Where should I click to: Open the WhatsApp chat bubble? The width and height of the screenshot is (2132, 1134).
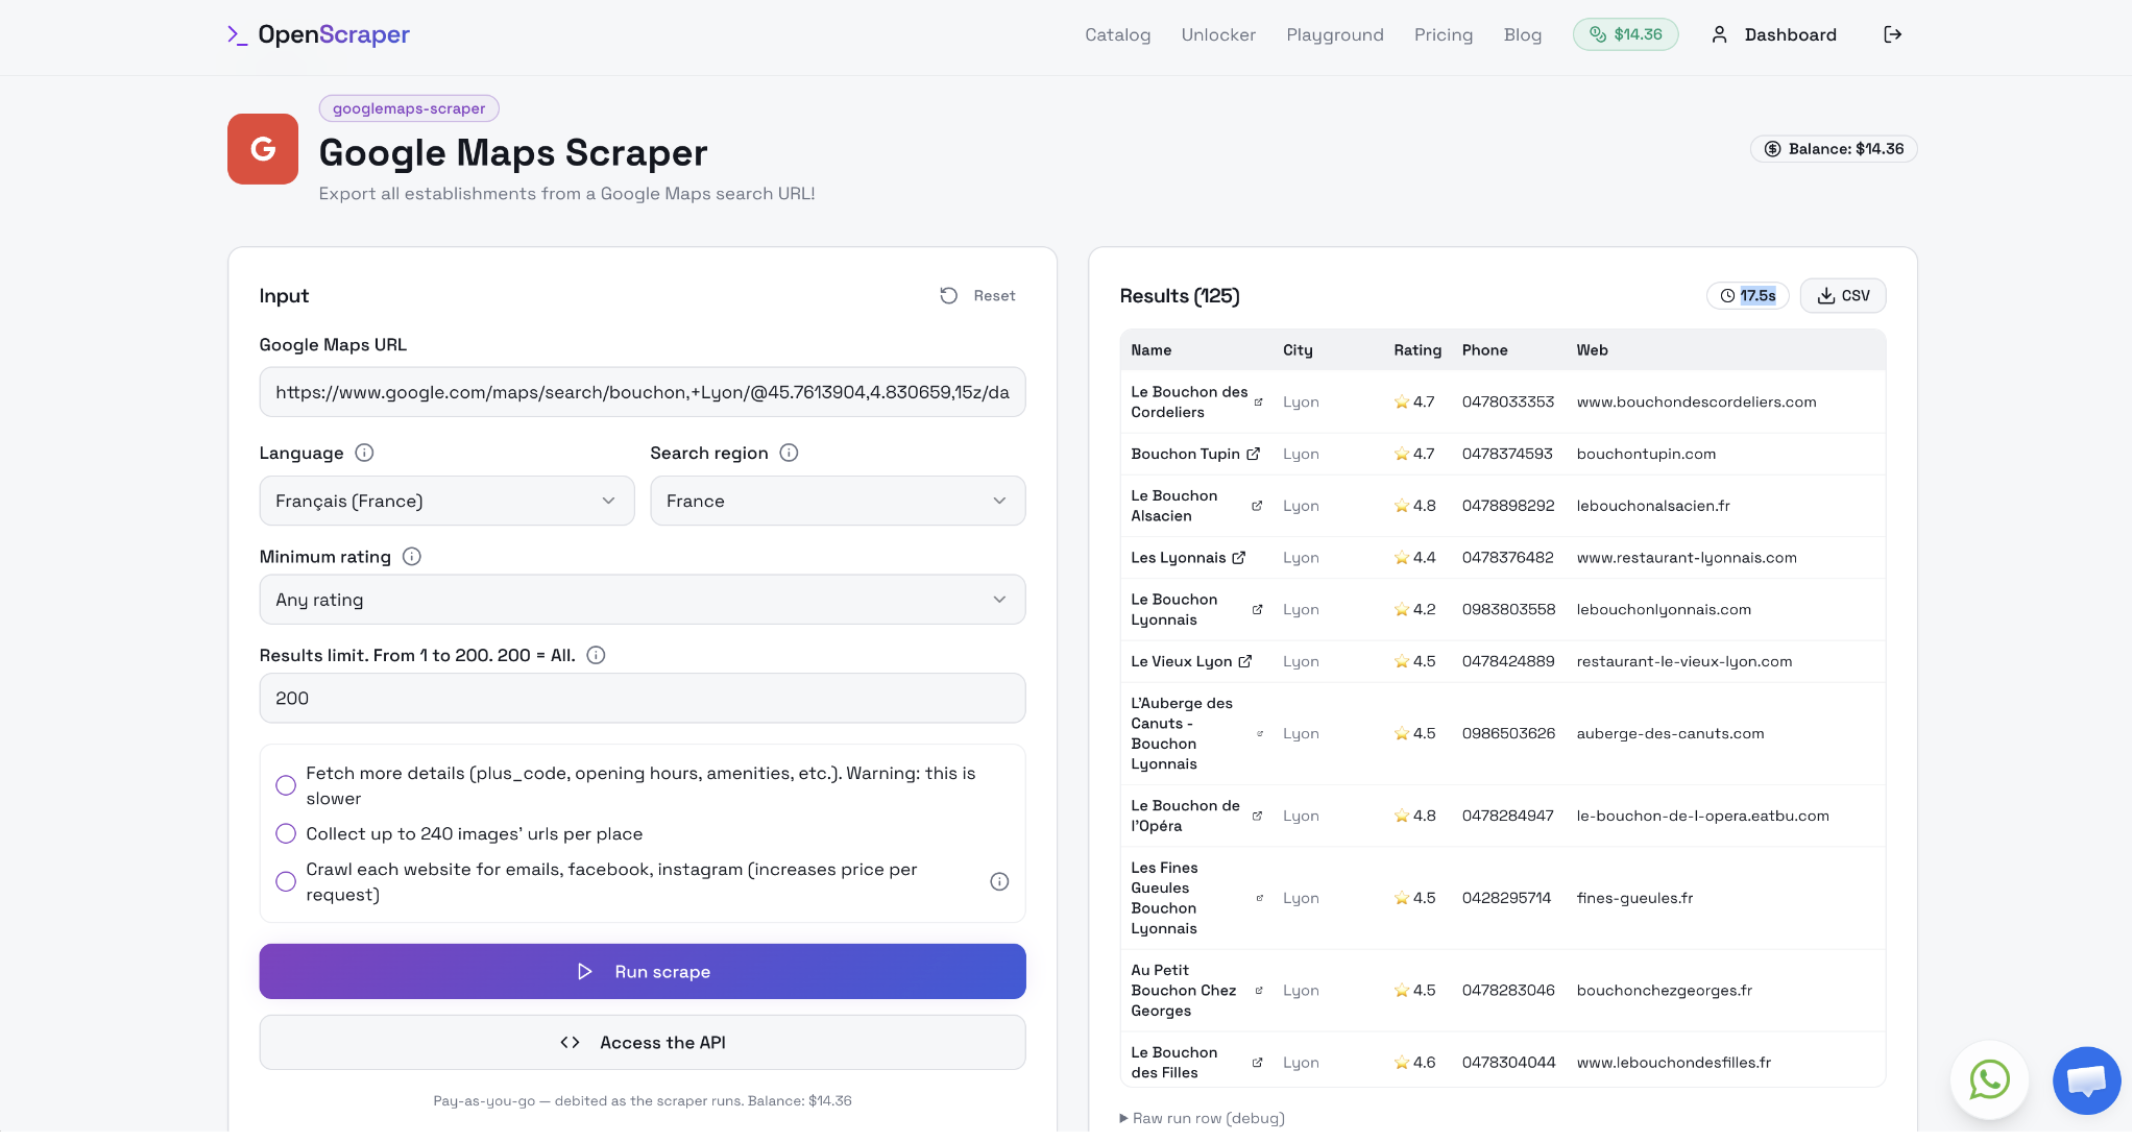1989,1080
